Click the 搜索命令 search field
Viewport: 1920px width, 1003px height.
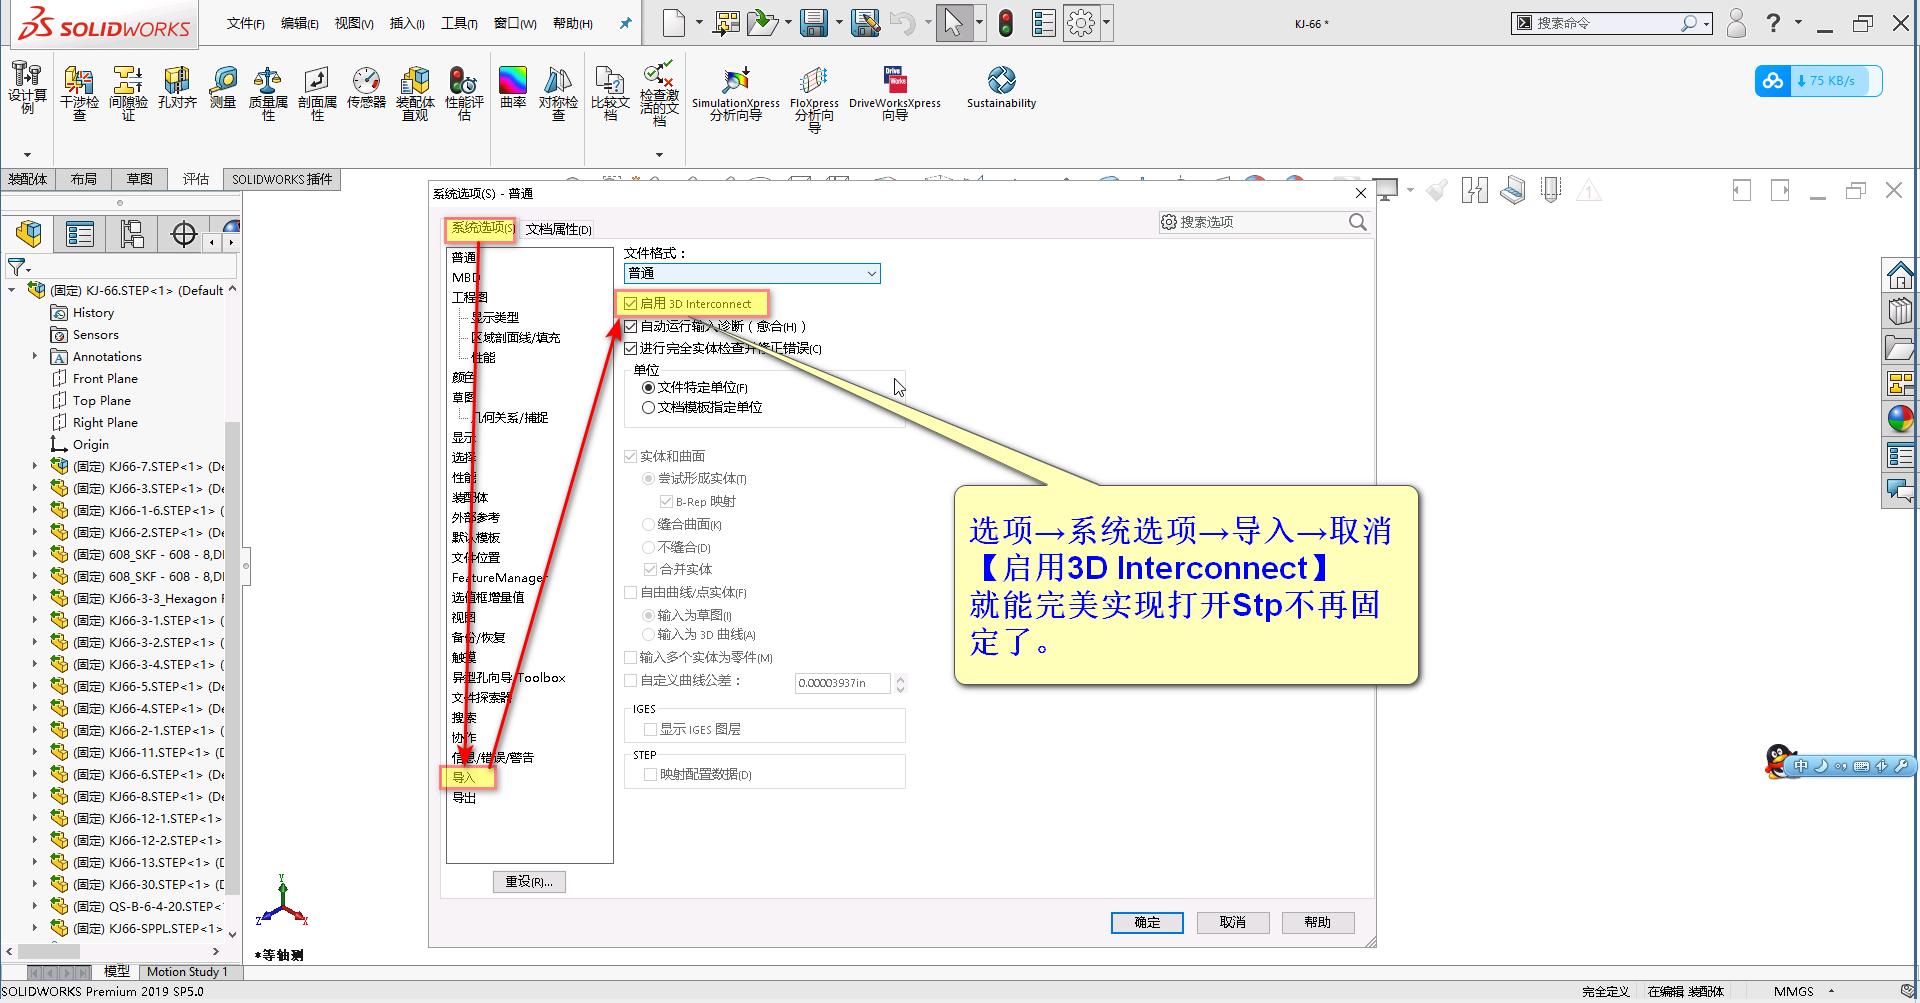[x=1600, y=21]
